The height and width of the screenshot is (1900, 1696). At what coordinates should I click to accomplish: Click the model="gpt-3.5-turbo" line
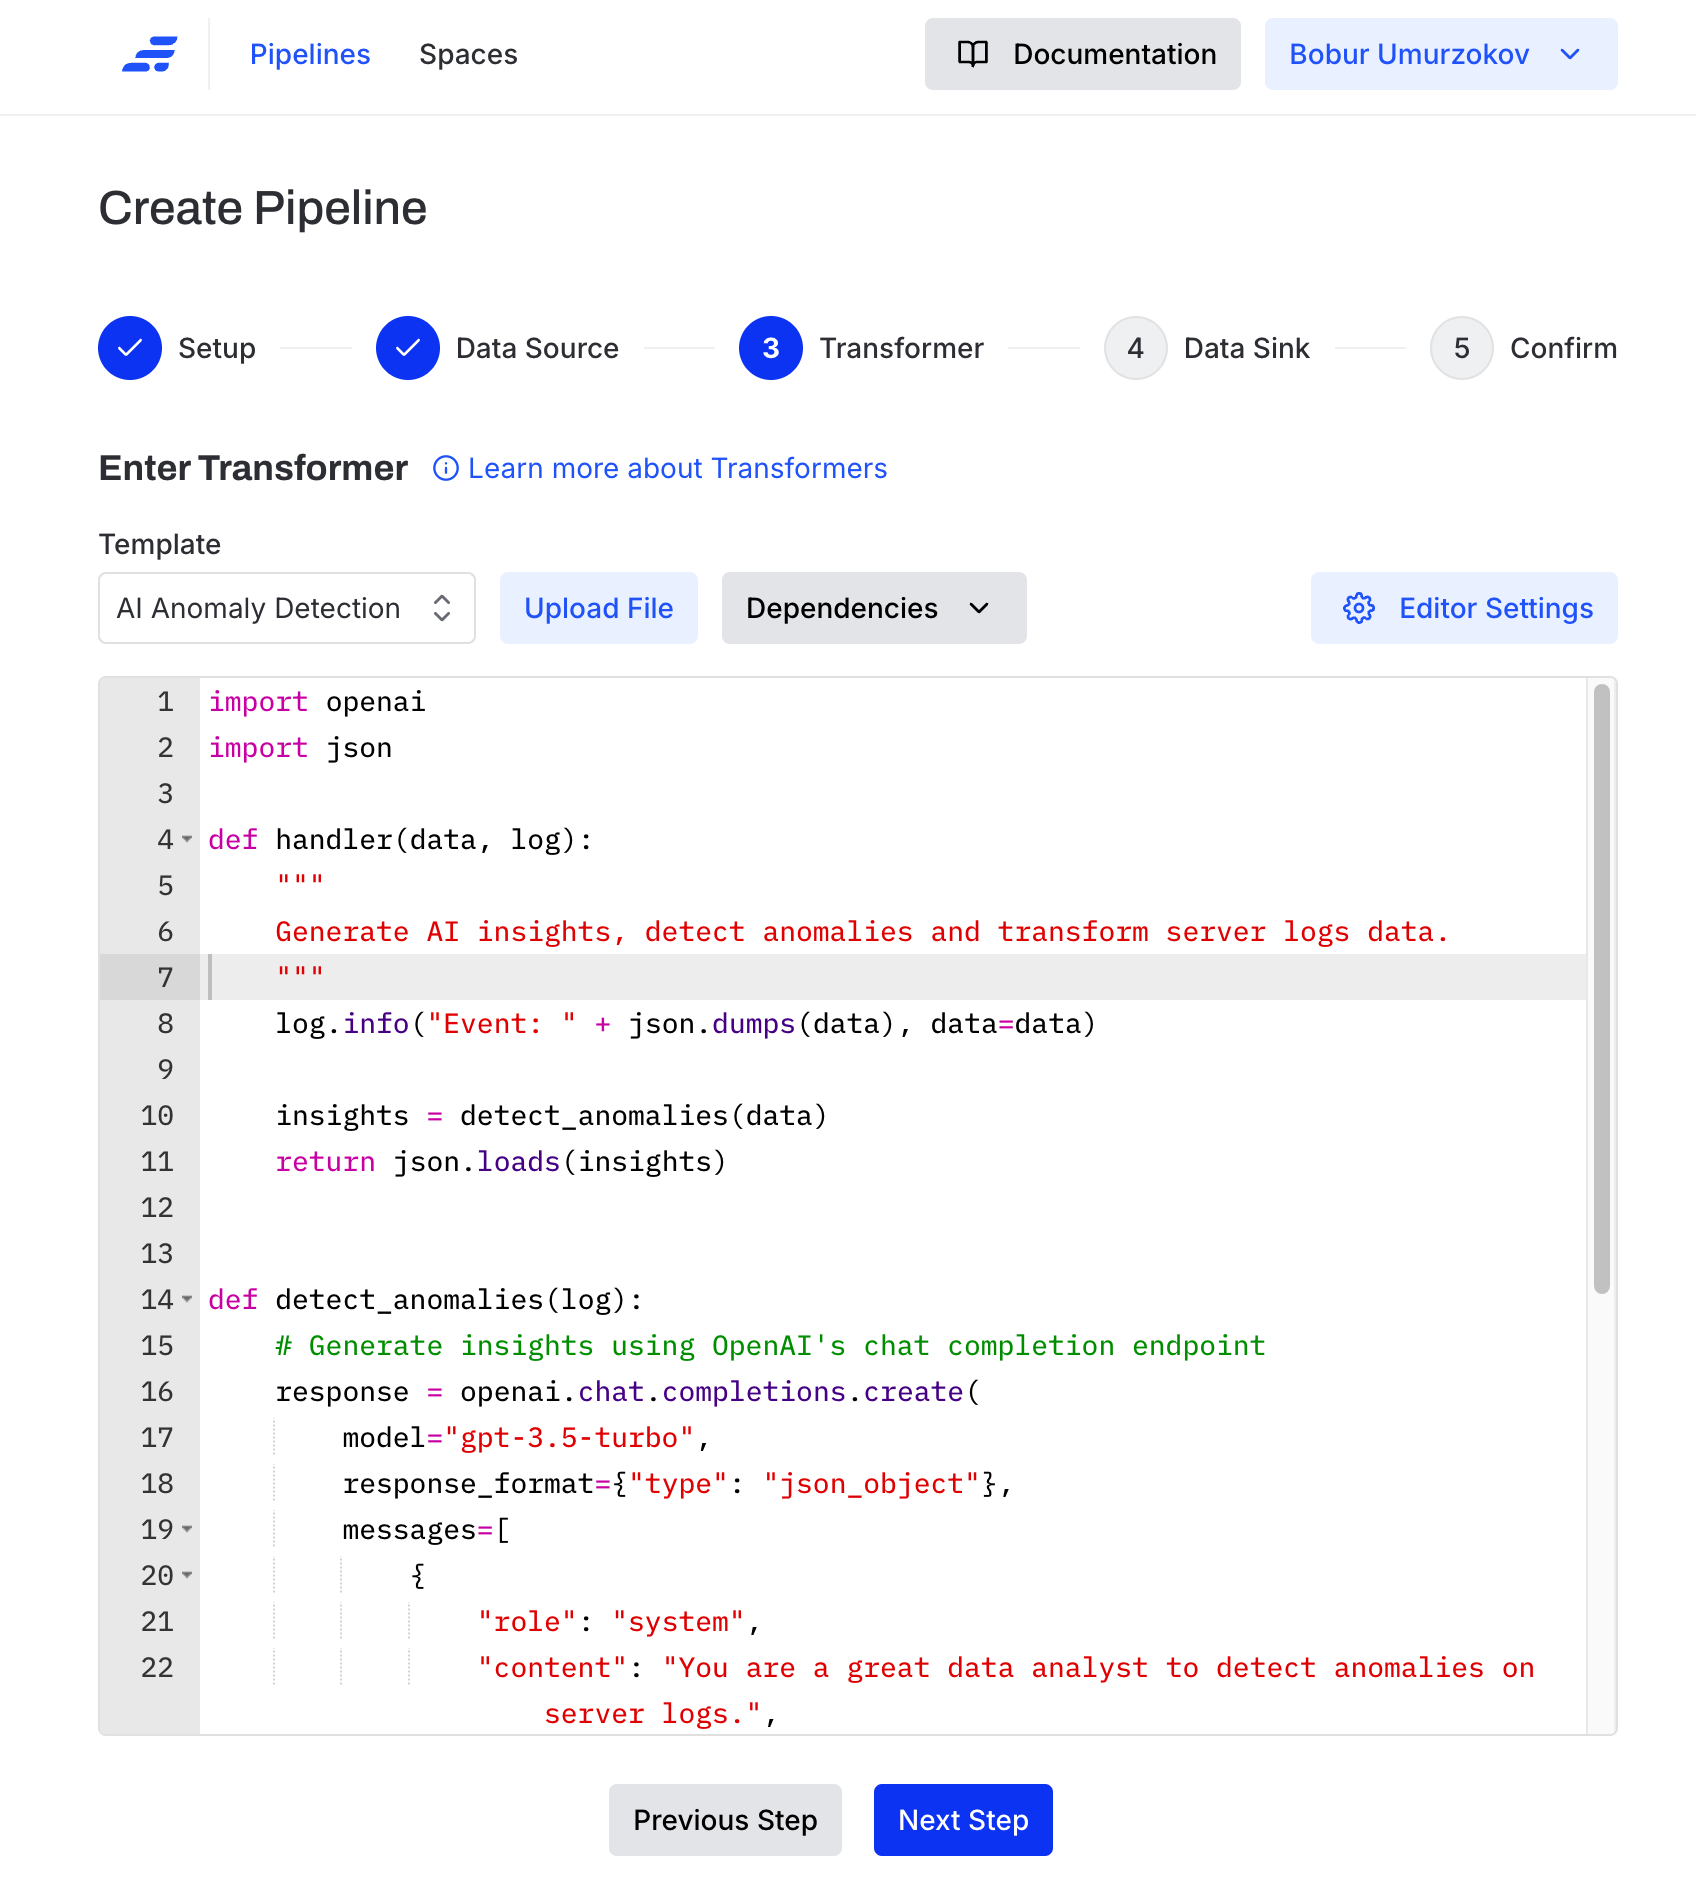click(526, 1438)
